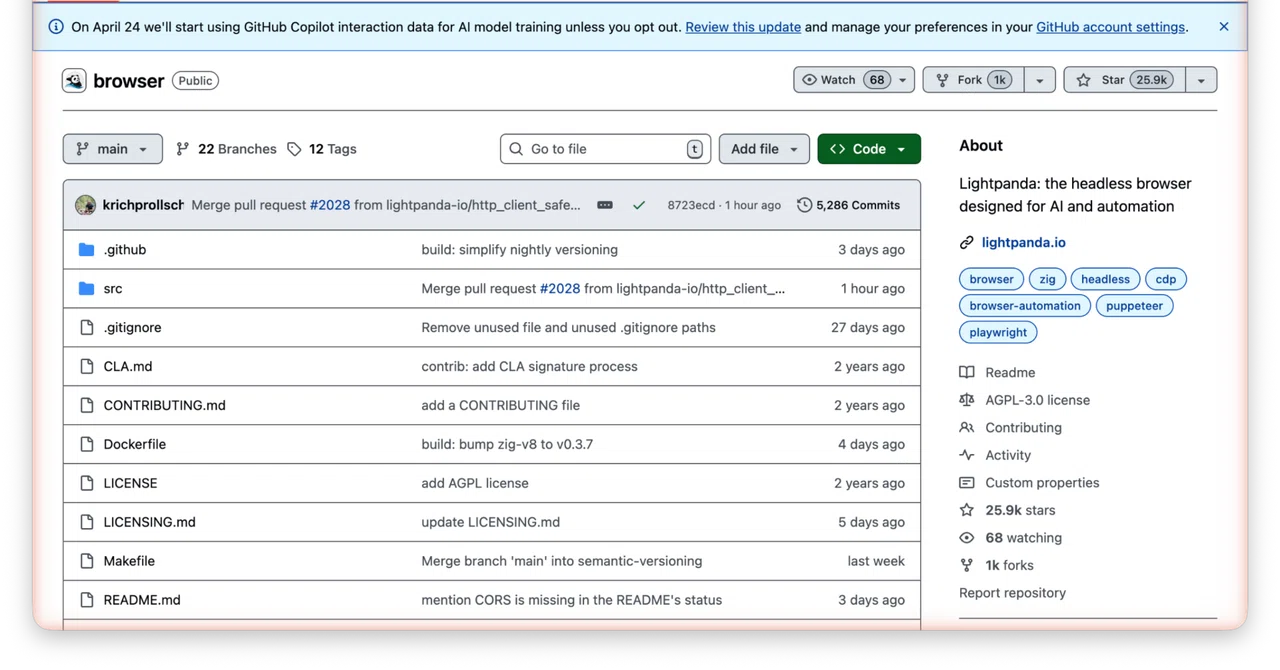
Task: Click the link icon next to lightpanda.io
Action: 966,243
